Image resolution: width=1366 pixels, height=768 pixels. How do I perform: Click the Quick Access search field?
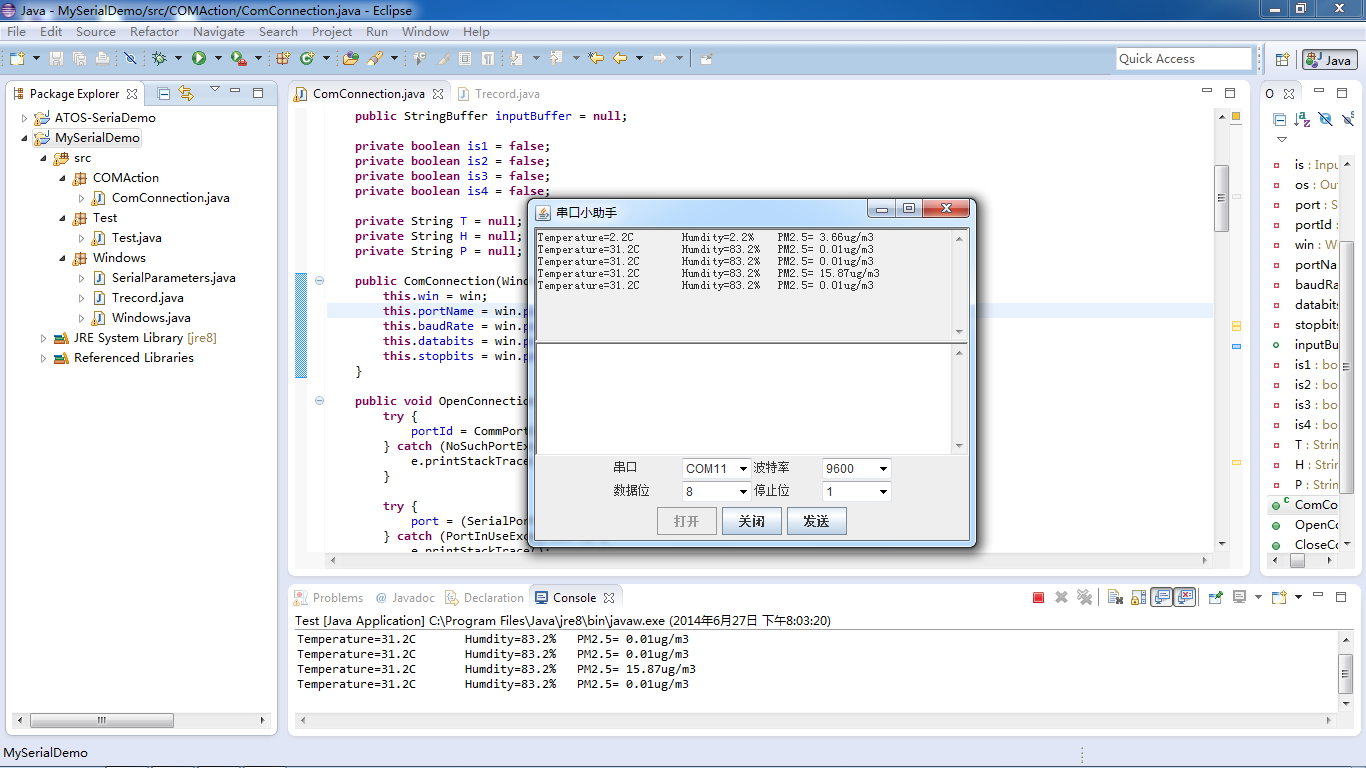point(1183,59)
